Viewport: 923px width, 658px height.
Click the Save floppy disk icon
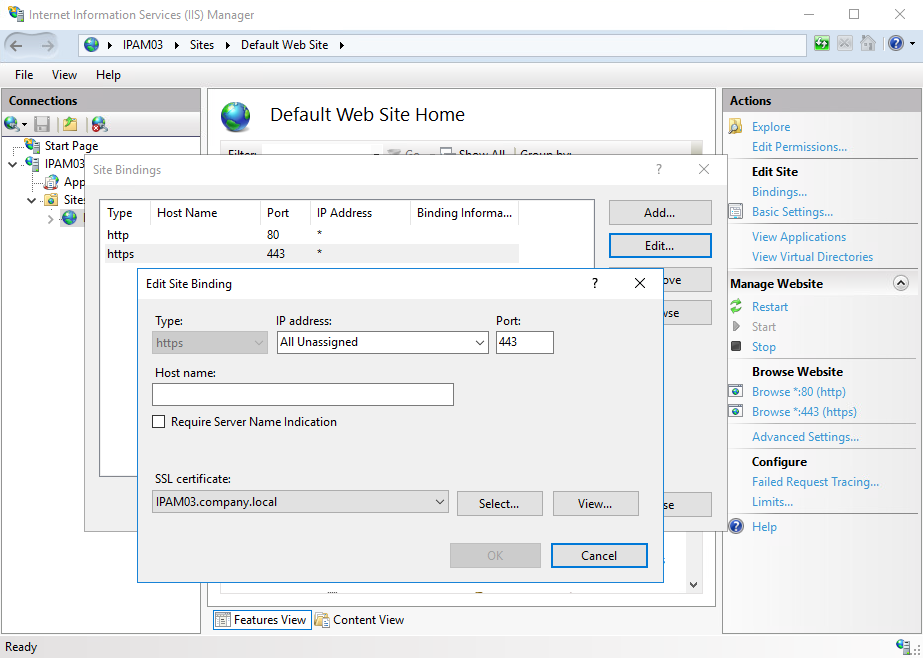(x=42, y=124)
